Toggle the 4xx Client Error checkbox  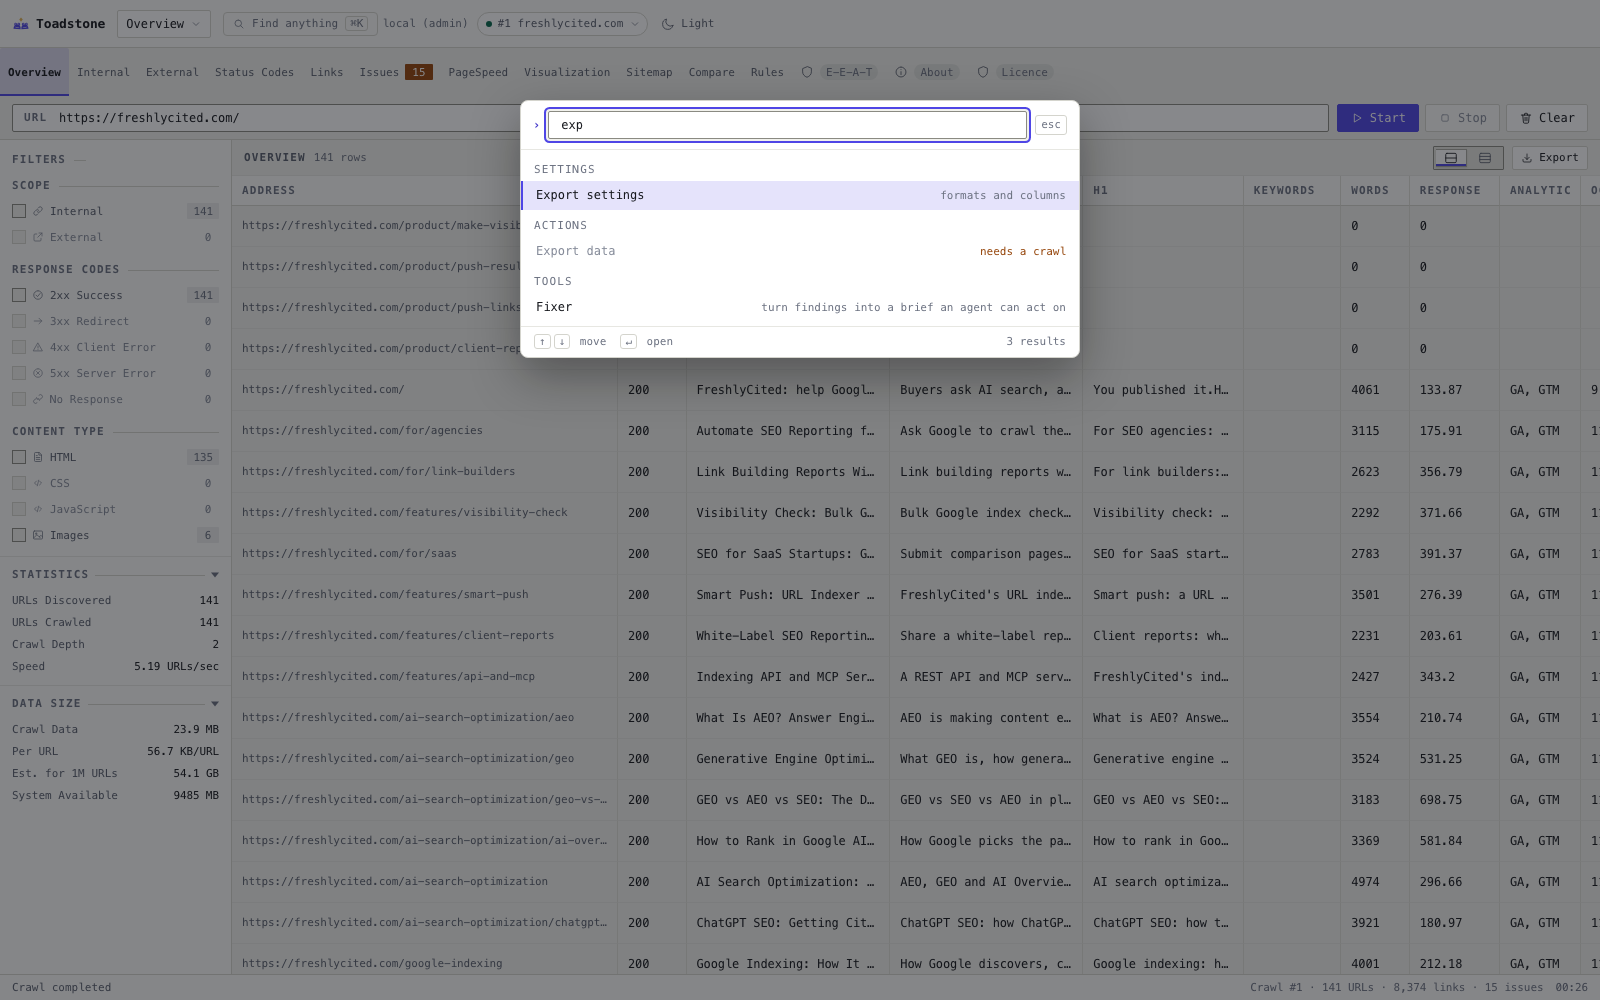pos(19,347)
